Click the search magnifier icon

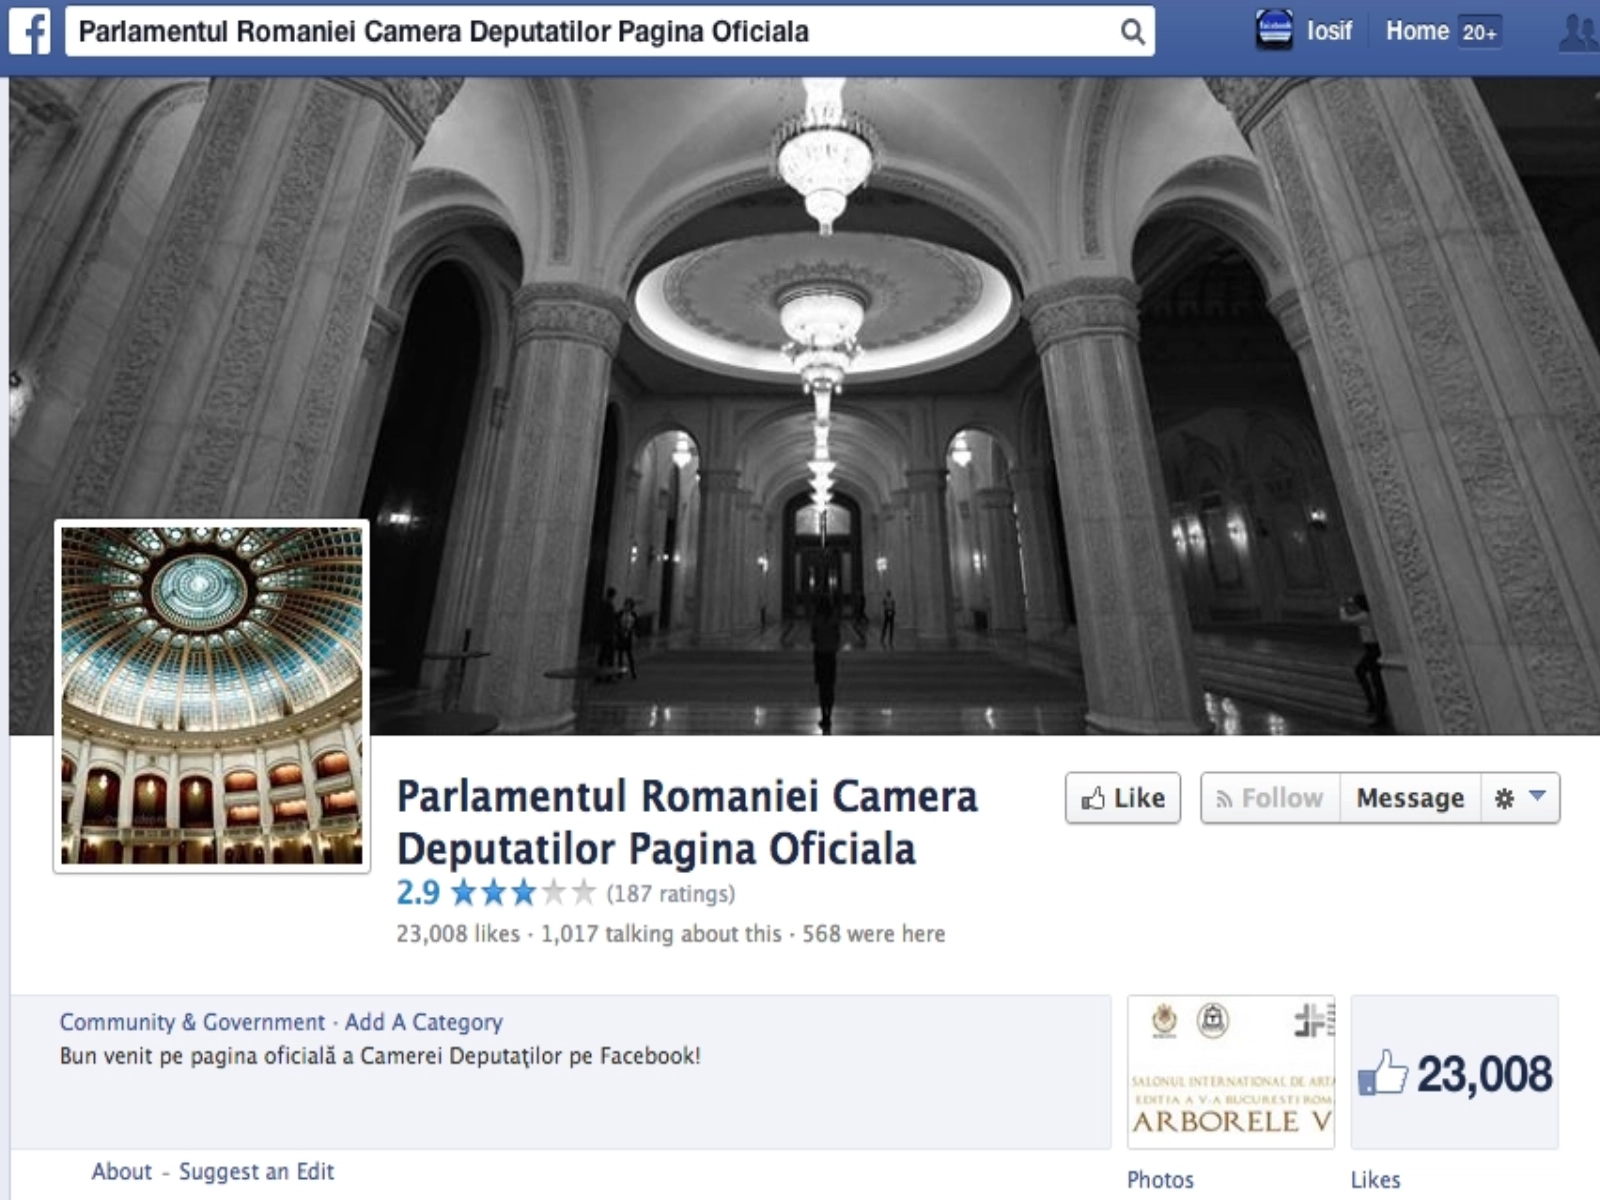(1132, 32)
